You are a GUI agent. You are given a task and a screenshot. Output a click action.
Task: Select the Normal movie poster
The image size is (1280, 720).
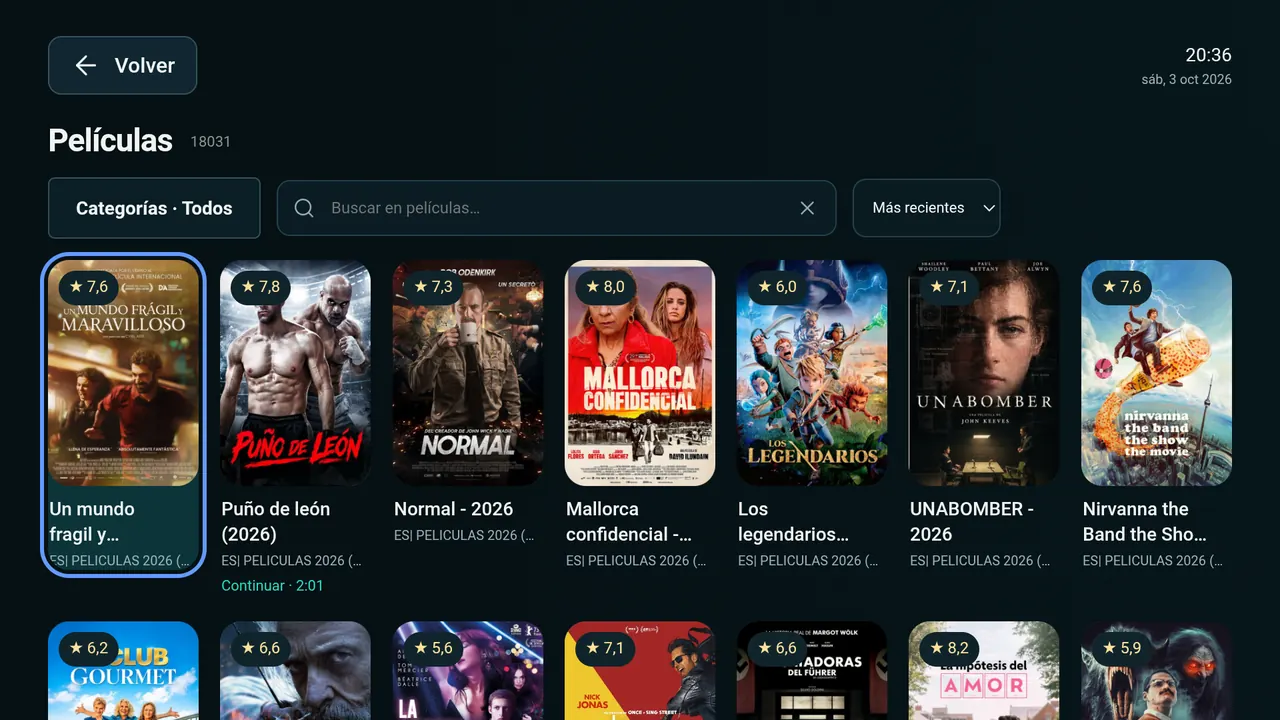tap(468, 373)
